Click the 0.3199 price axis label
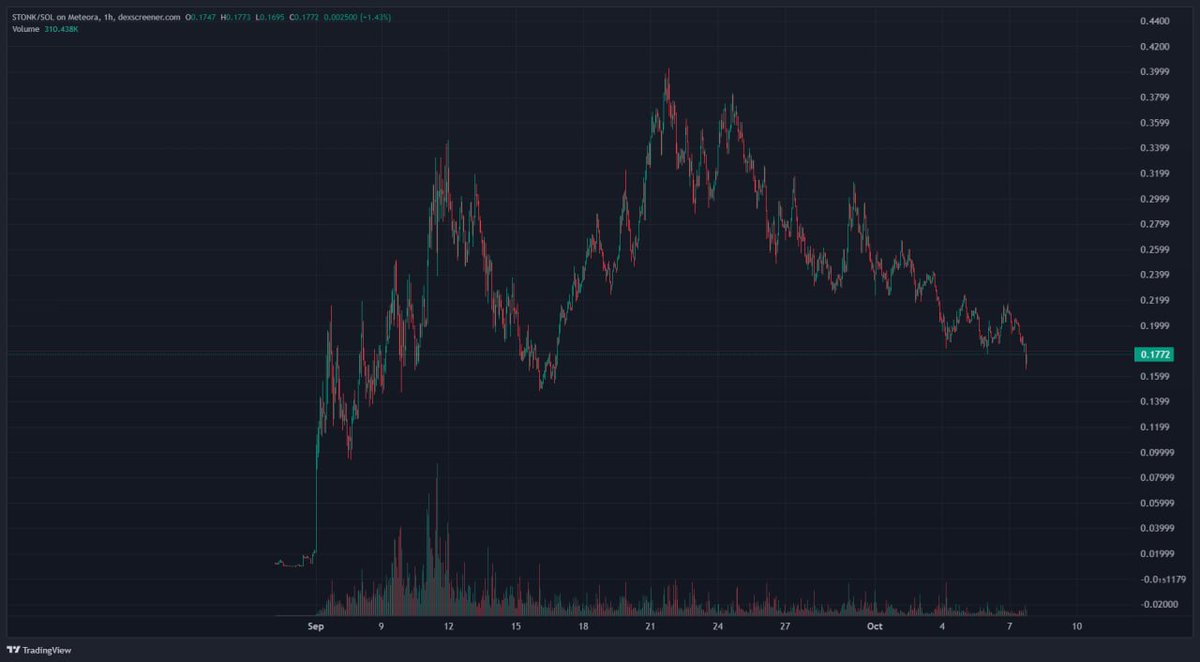The image size is (1200, 662). coord(1154,174)
